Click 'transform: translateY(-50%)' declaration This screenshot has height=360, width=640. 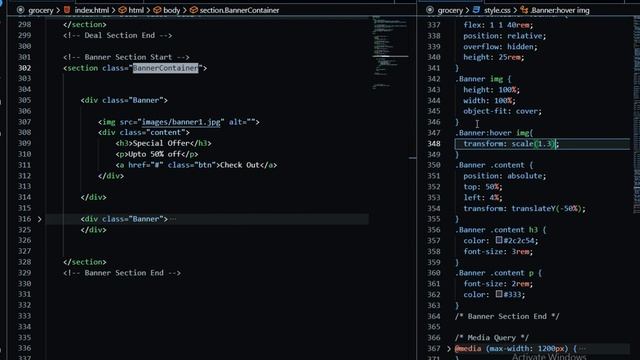pyautogui.click(x=524, y=209)
